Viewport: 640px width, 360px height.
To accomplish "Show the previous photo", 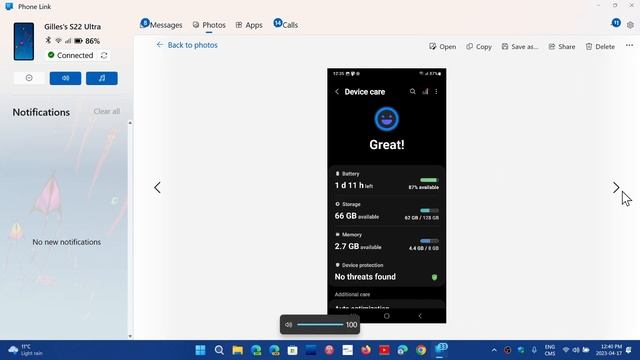I will point(158,187).
